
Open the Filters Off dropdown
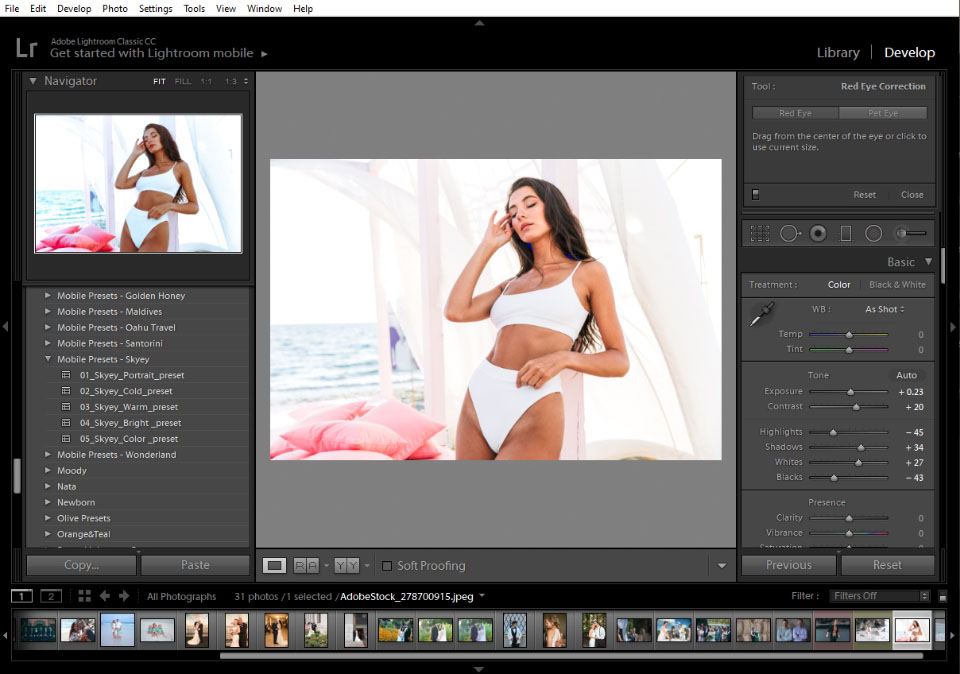(x=879, y=596)
